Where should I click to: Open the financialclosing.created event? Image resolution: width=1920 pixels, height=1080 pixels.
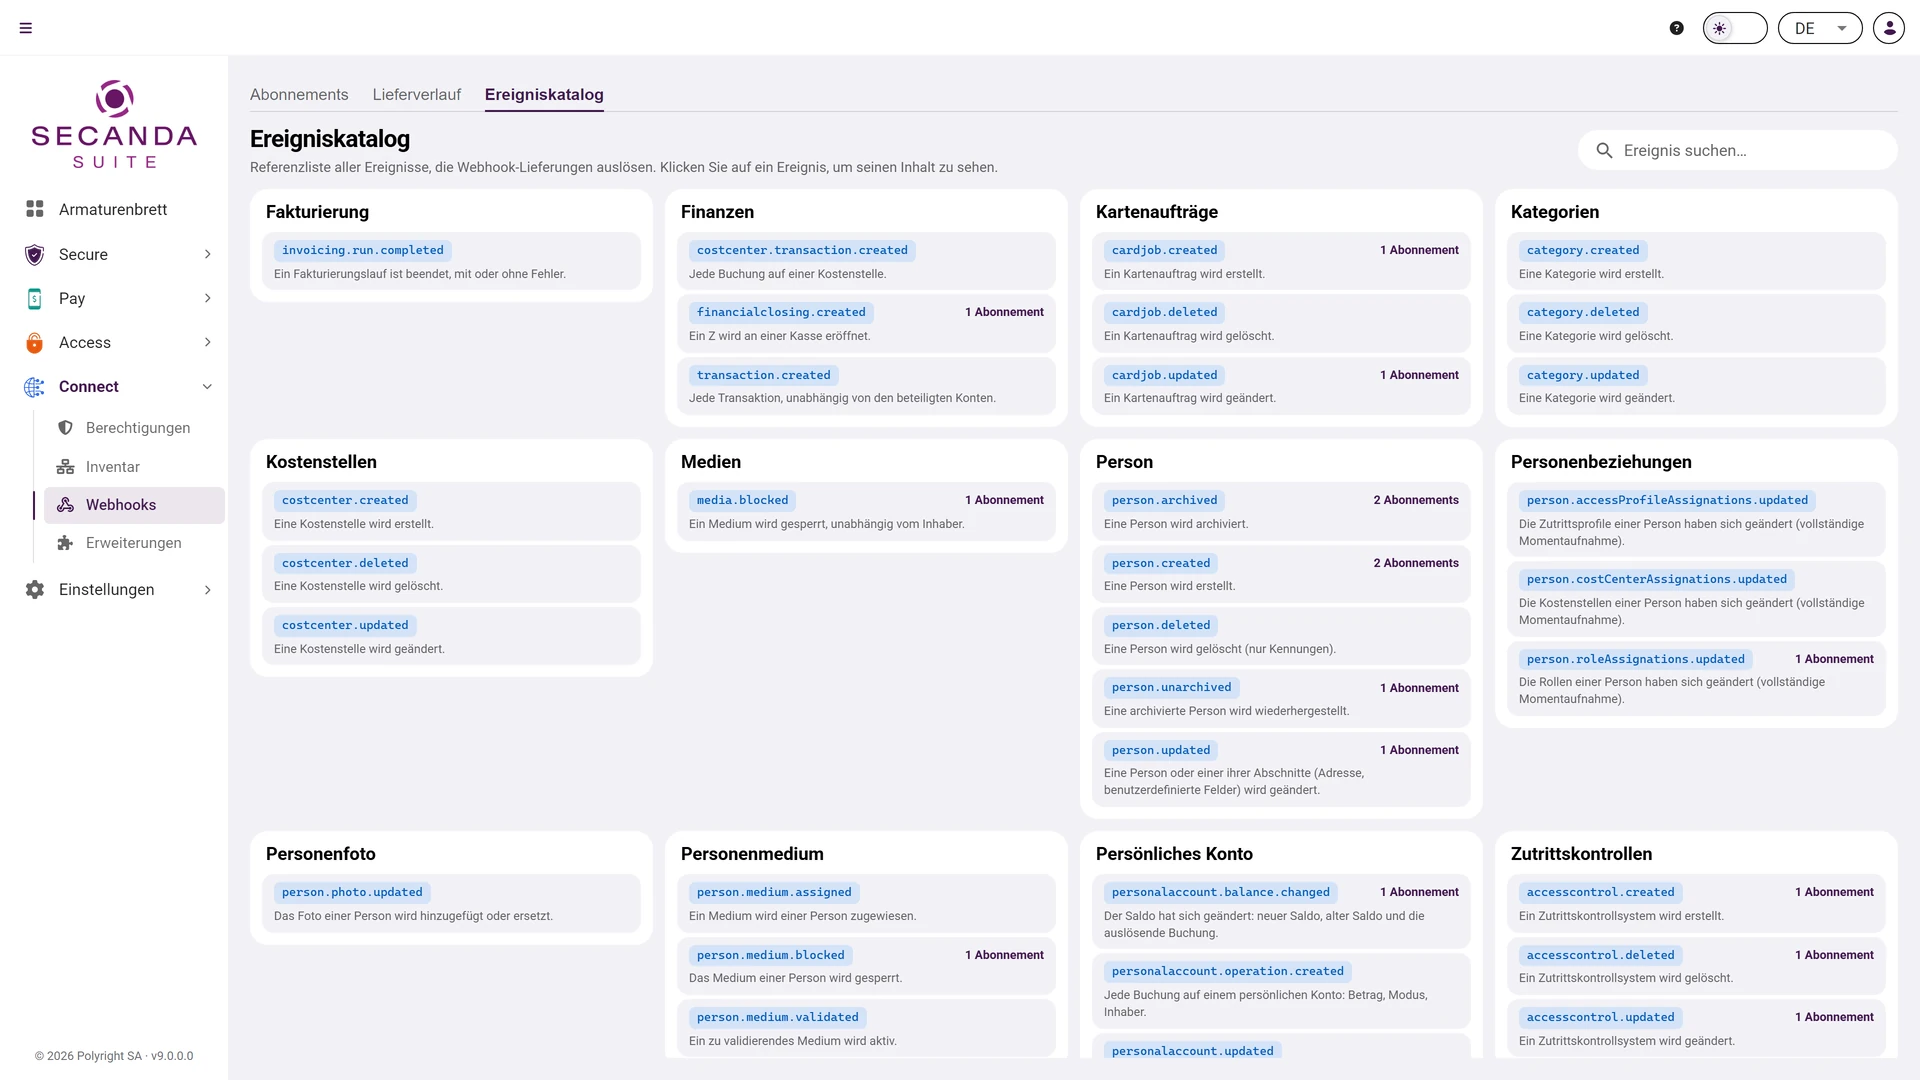pos(866,323)
